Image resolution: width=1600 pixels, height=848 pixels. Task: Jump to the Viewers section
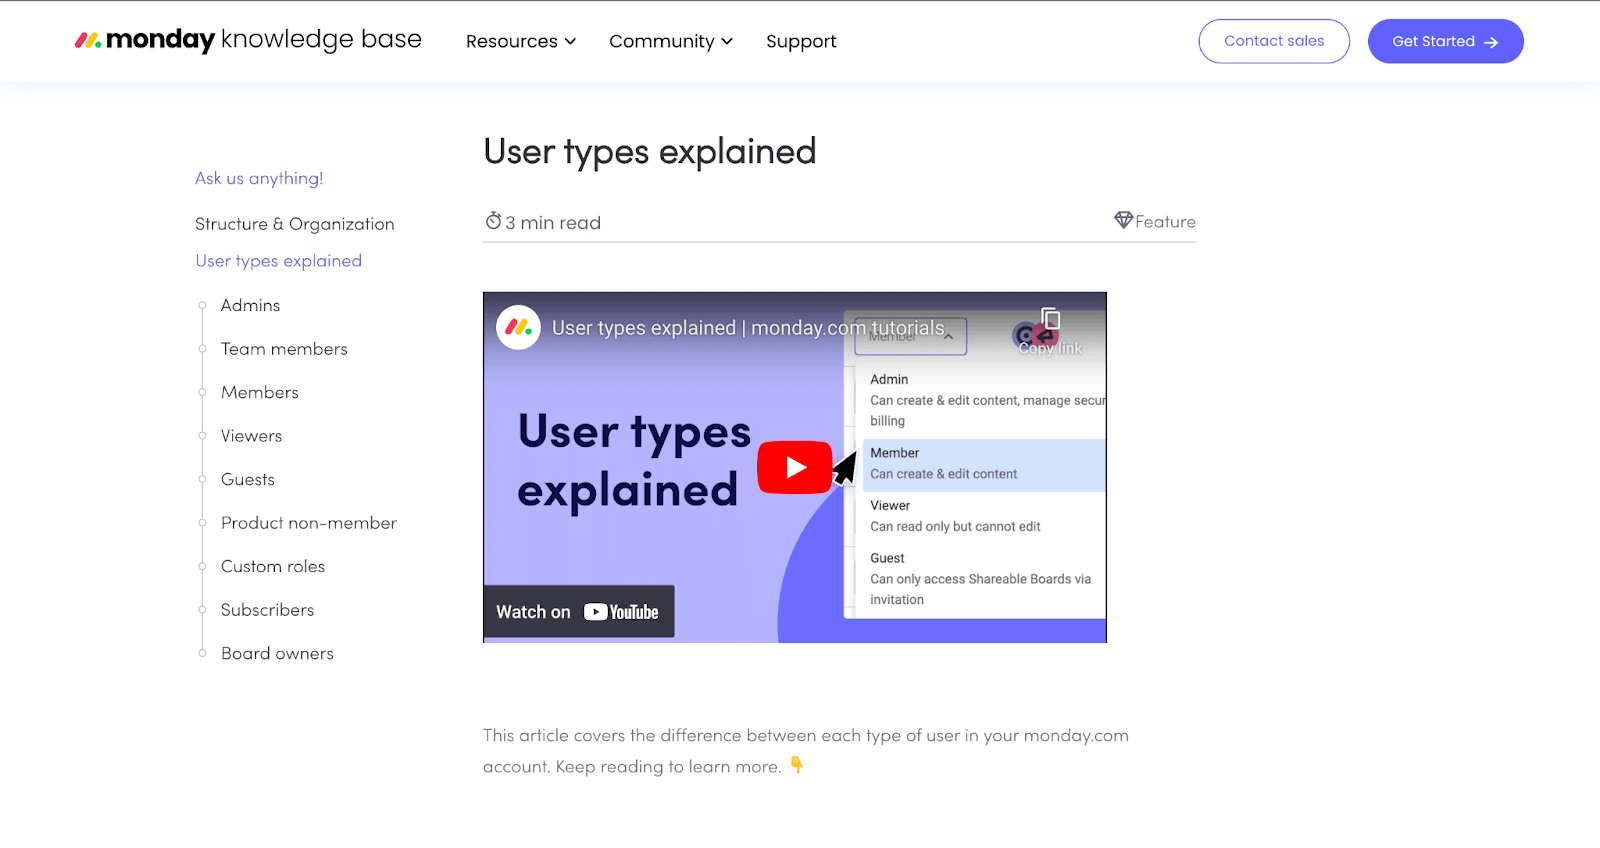251,436
